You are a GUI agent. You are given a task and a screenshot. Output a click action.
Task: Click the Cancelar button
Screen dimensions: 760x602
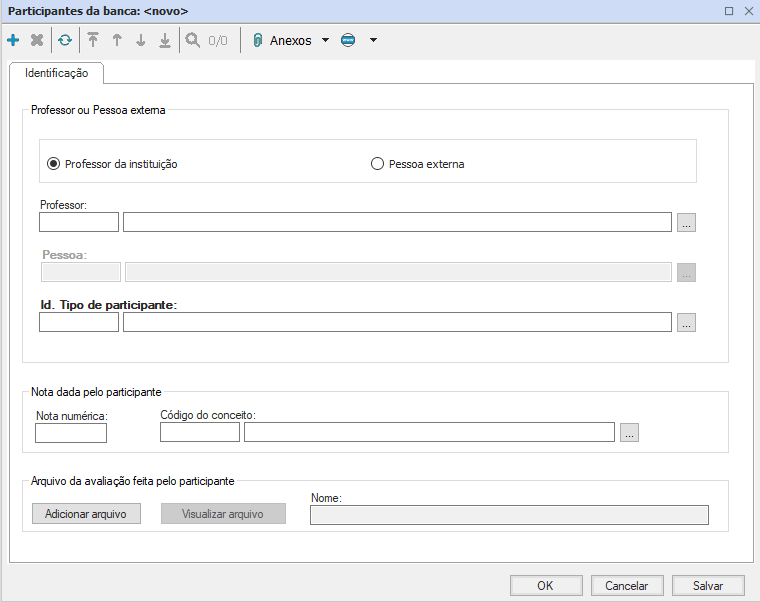627,586
